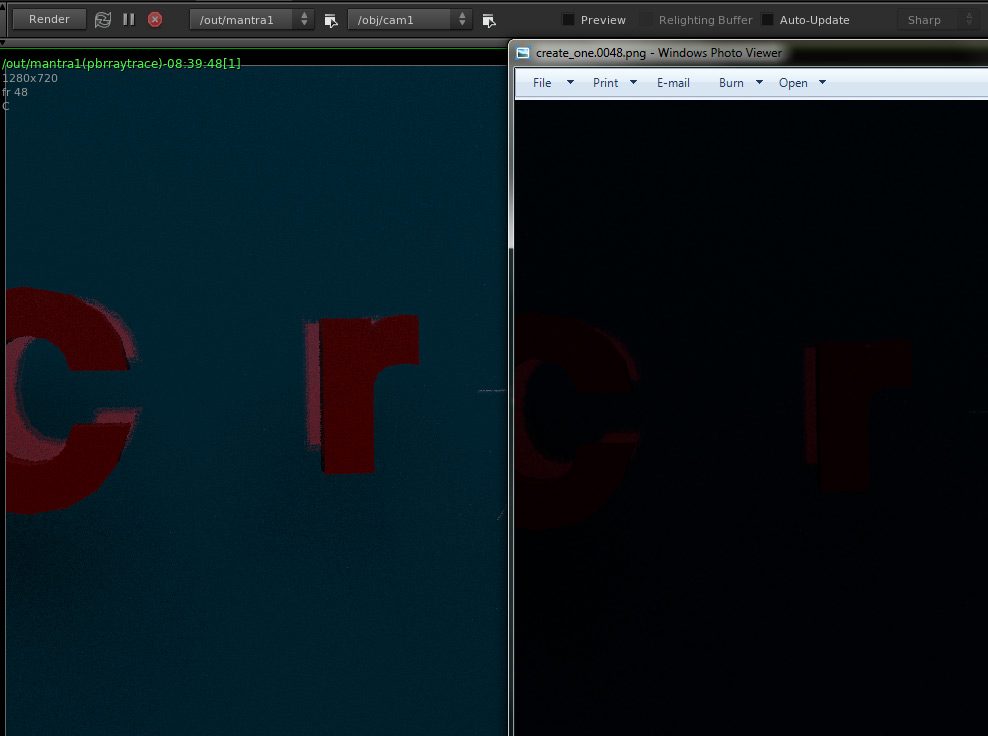Open the Sharp filter dropdown
988x736 pixels.
[x=939, y=20]
